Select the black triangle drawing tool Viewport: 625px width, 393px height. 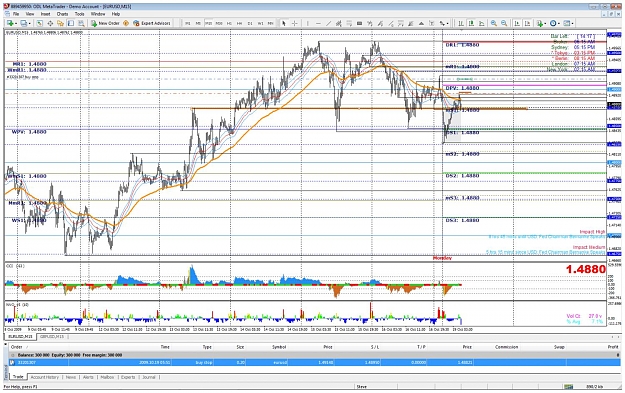point(421,23)
